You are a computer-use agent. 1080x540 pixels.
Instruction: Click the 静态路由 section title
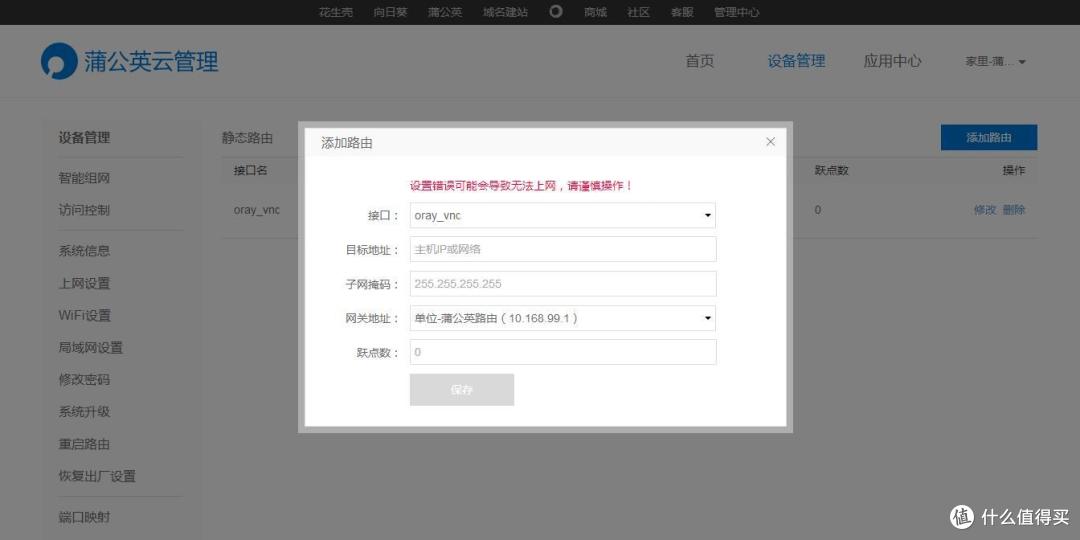(x=247, y=138)
